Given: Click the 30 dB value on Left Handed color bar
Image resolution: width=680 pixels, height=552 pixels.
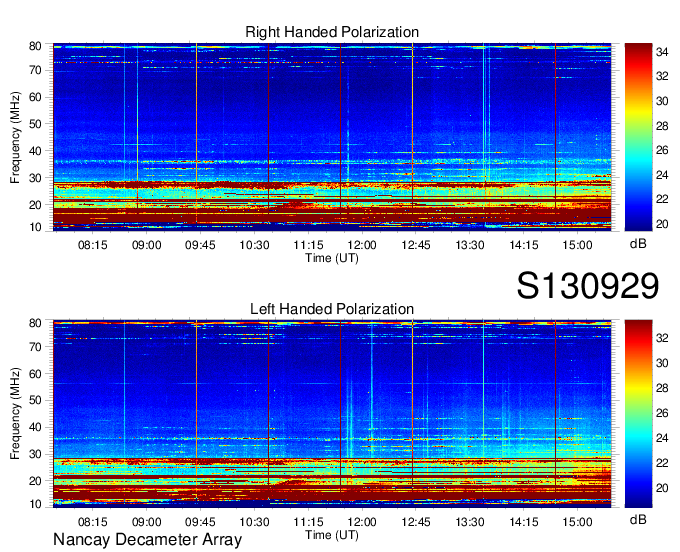Looking at the screenshot, I should 662,363.
